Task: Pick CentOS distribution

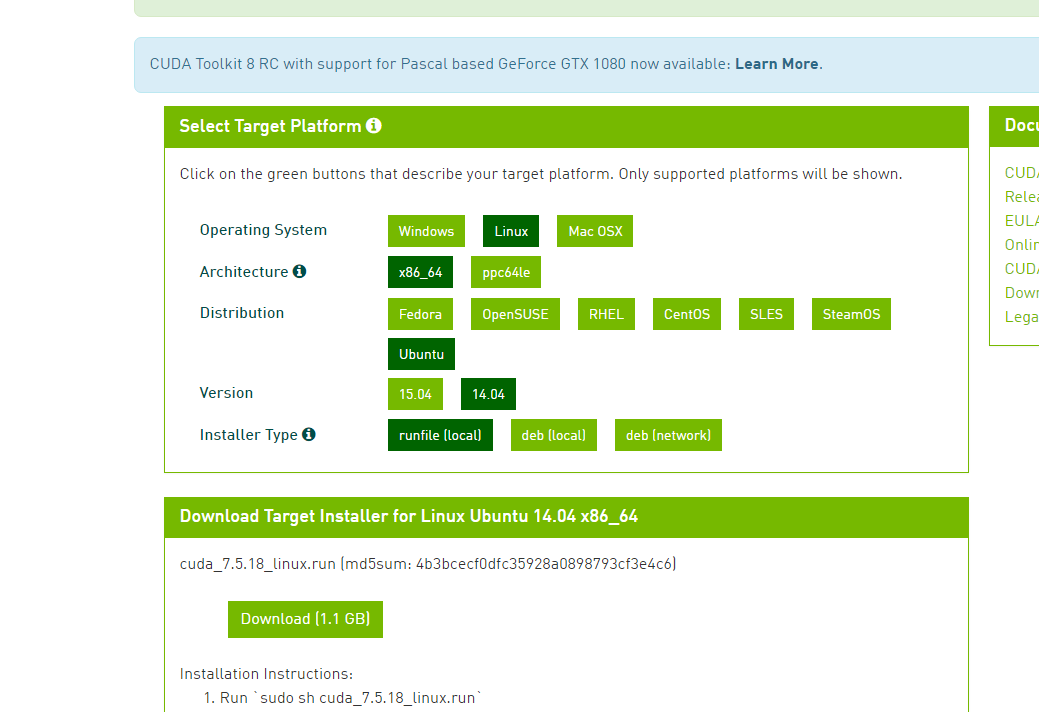Action: point(687,314)
